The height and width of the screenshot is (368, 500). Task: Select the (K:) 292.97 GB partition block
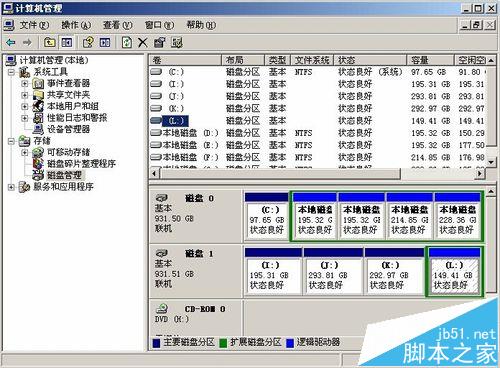click(x=394, y=271)
